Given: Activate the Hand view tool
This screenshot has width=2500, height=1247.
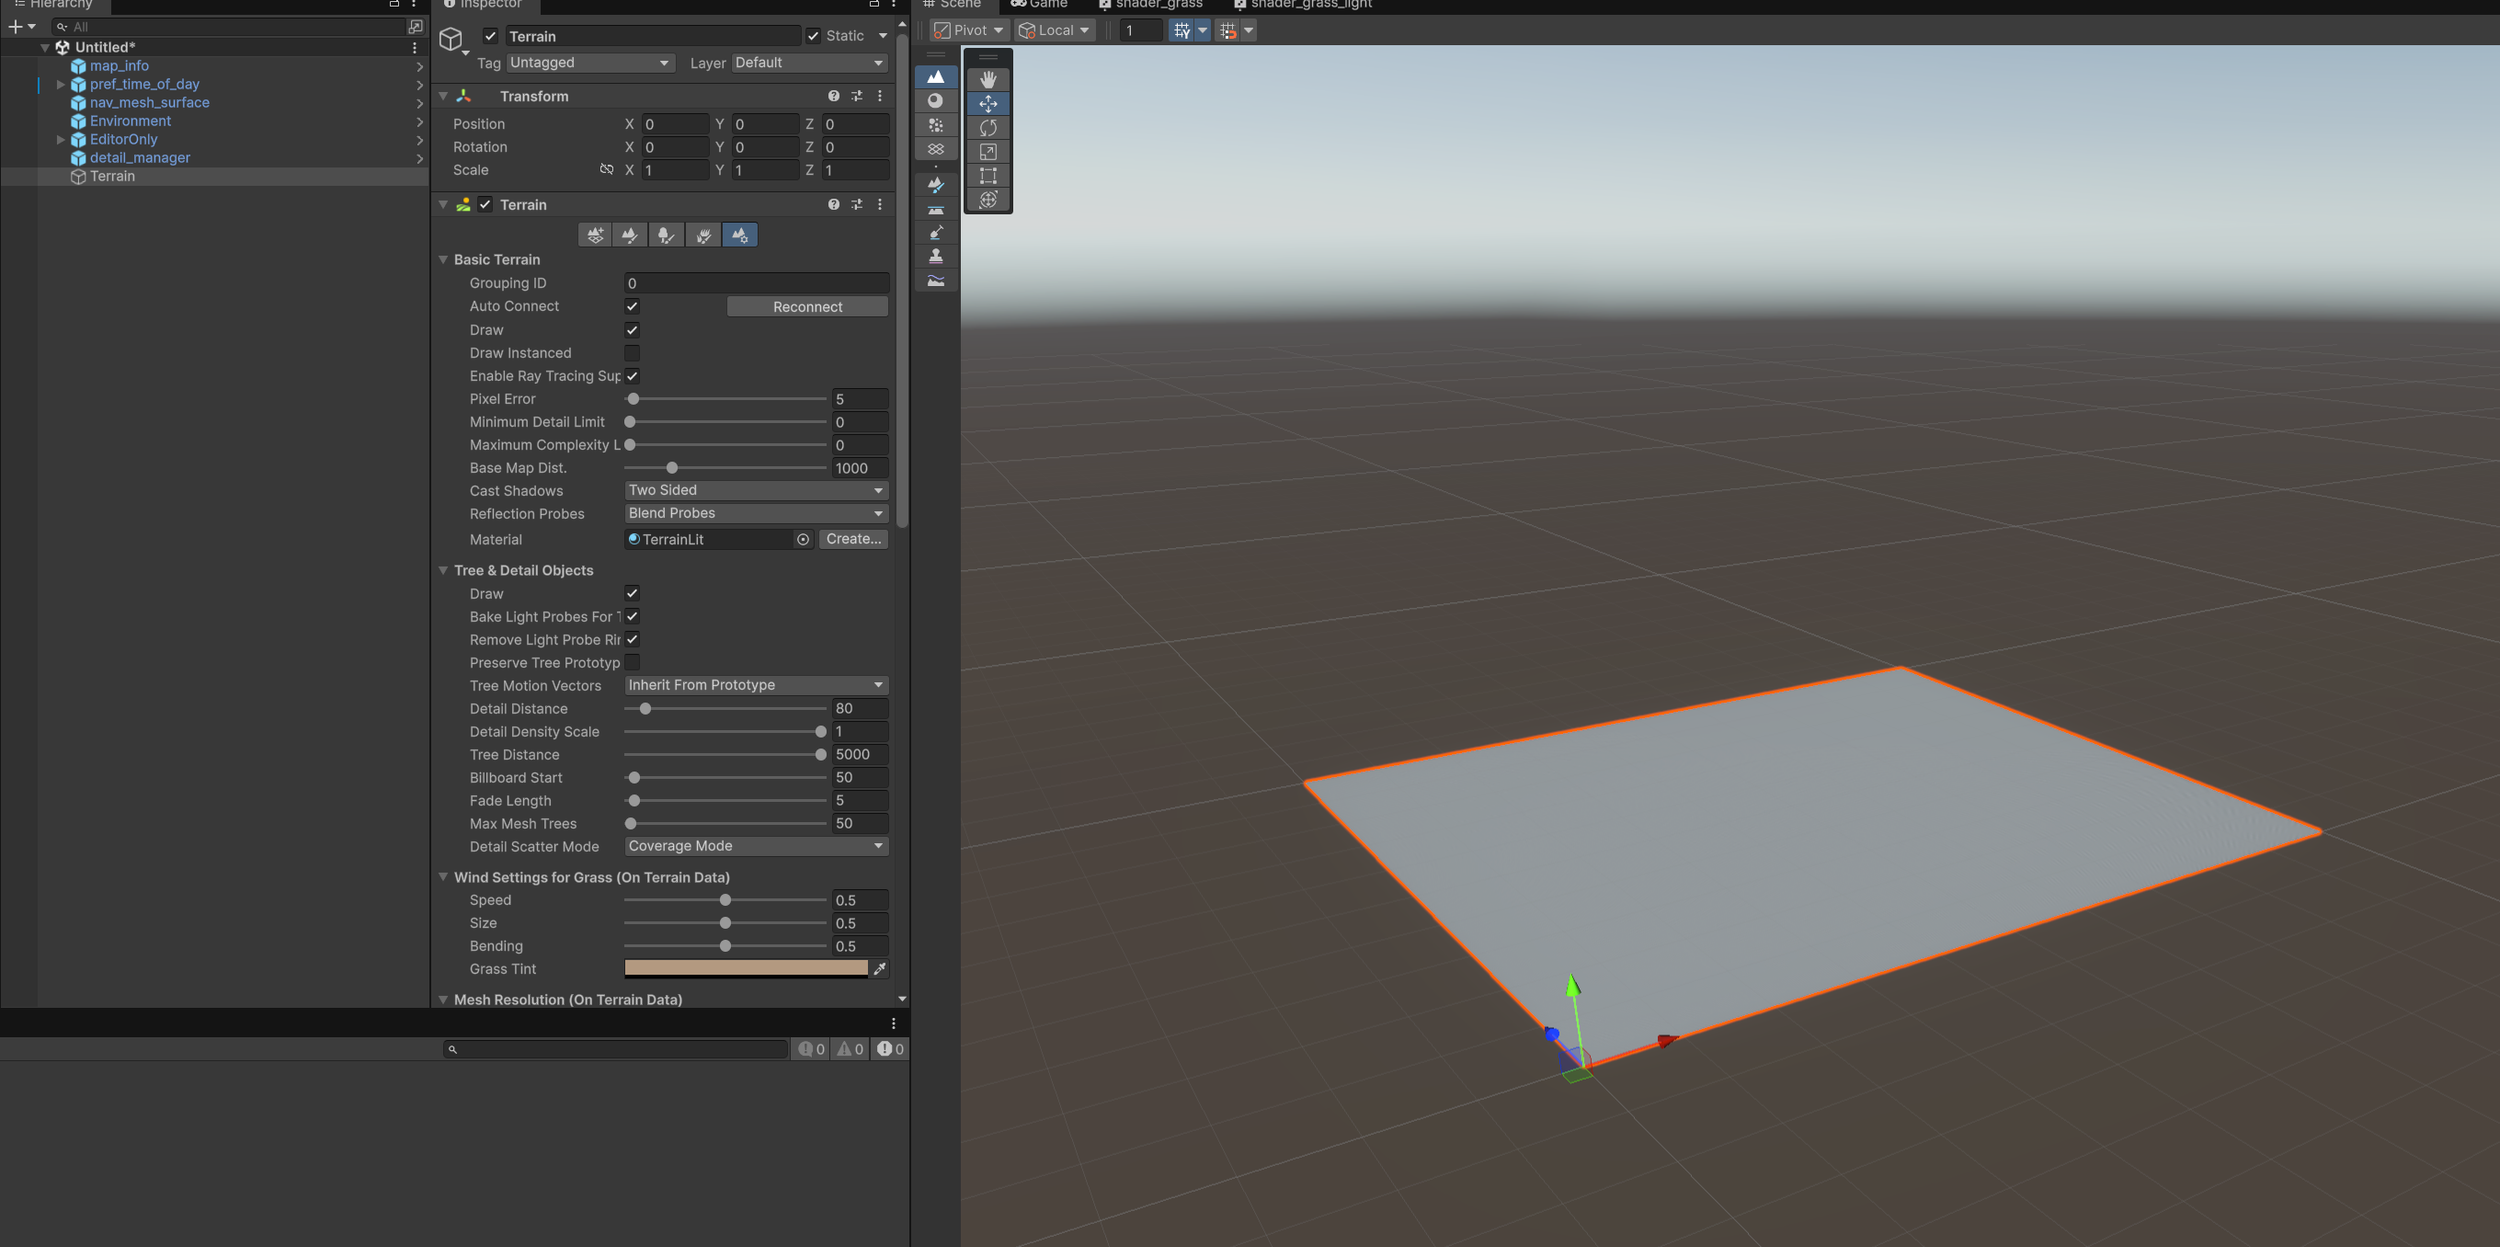Looking at the screenshot, I should click(x=988, y=79).
